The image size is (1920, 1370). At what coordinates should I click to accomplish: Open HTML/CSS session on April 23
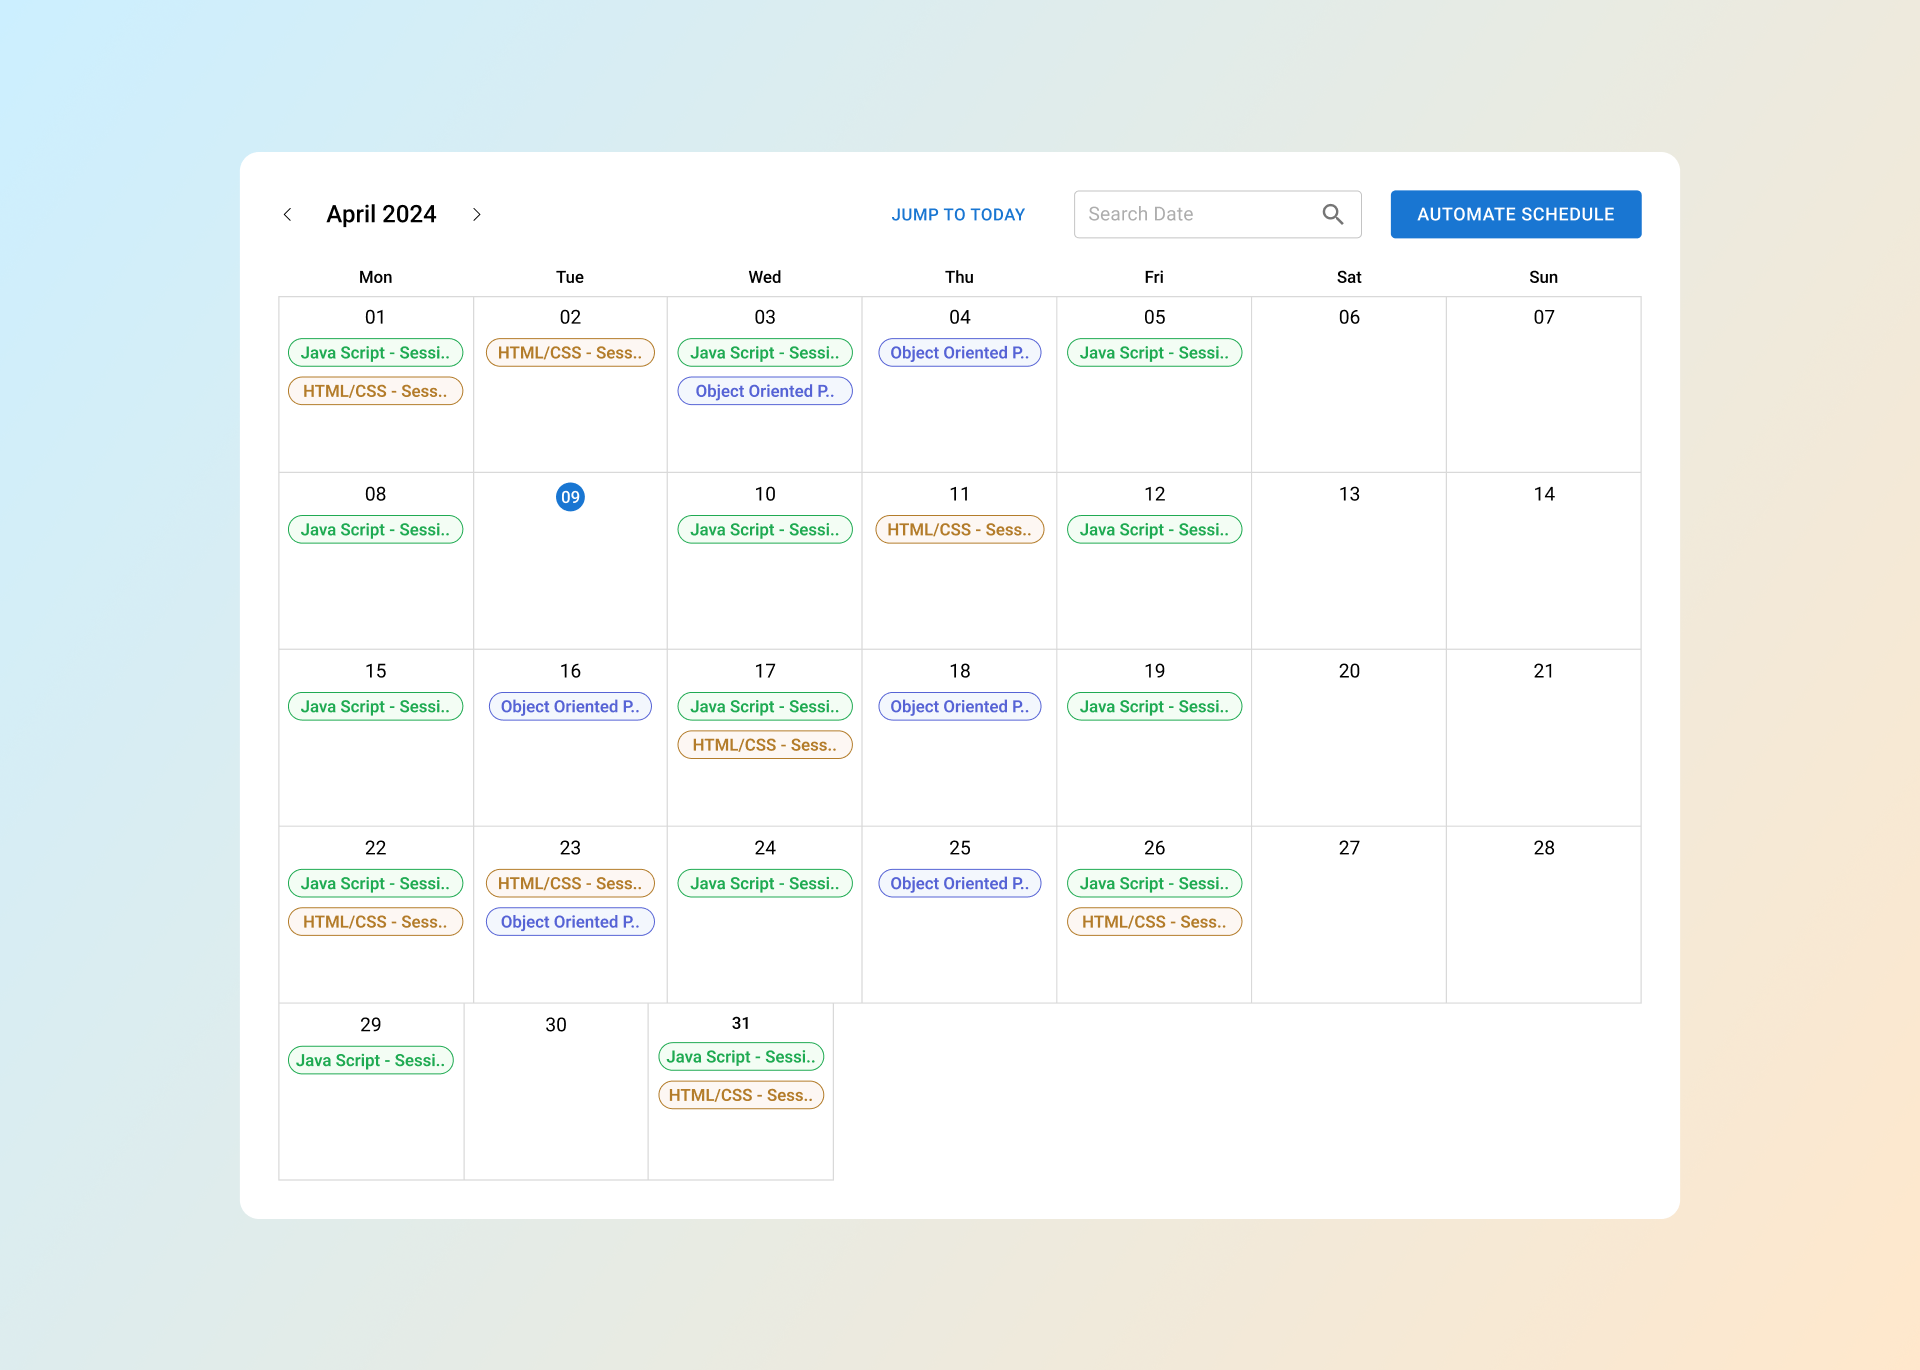(x=570, y=884)
